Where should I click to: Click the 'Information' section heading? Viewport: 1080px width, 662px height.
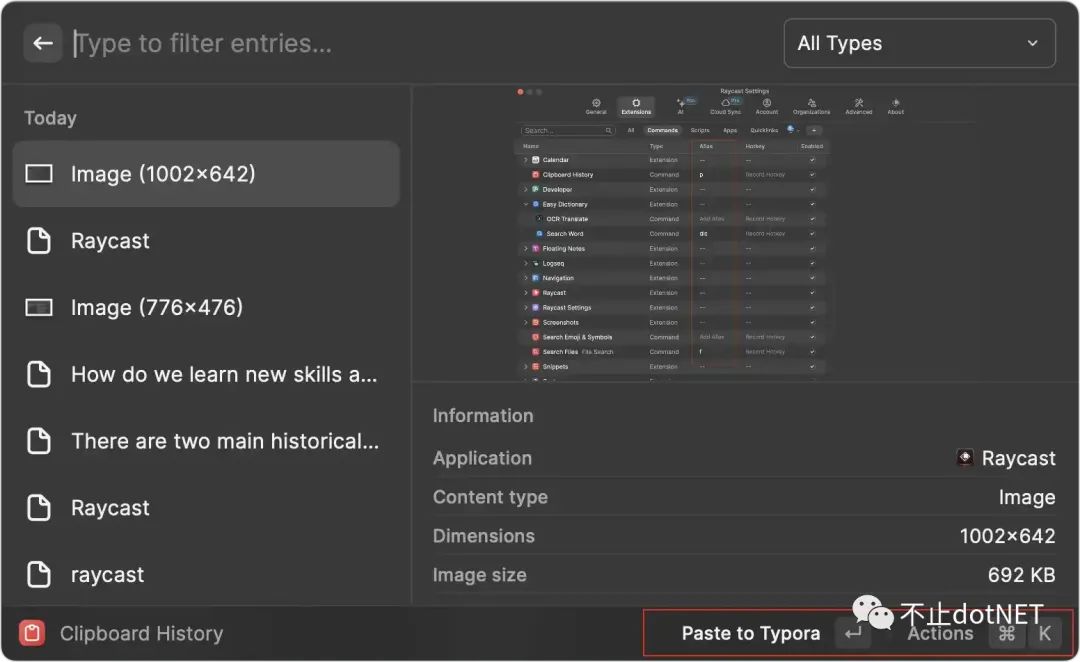(483, 416)
